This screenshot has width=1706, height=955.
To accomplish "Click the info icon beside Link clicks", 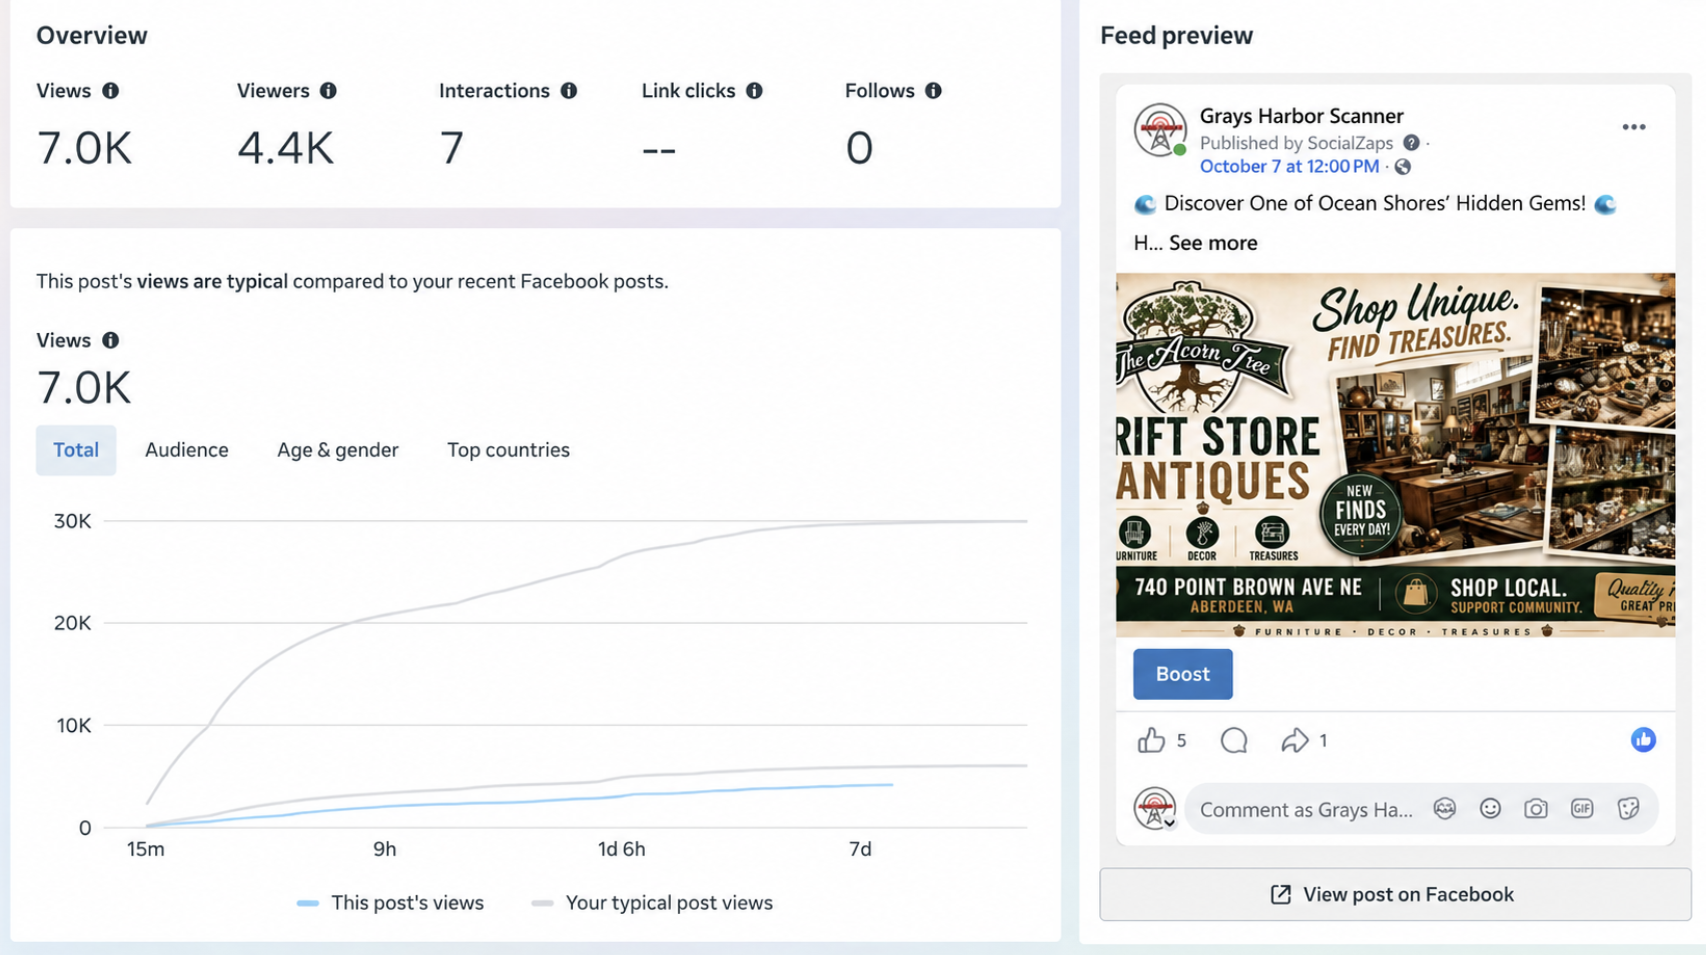I will tap(754, 91).
